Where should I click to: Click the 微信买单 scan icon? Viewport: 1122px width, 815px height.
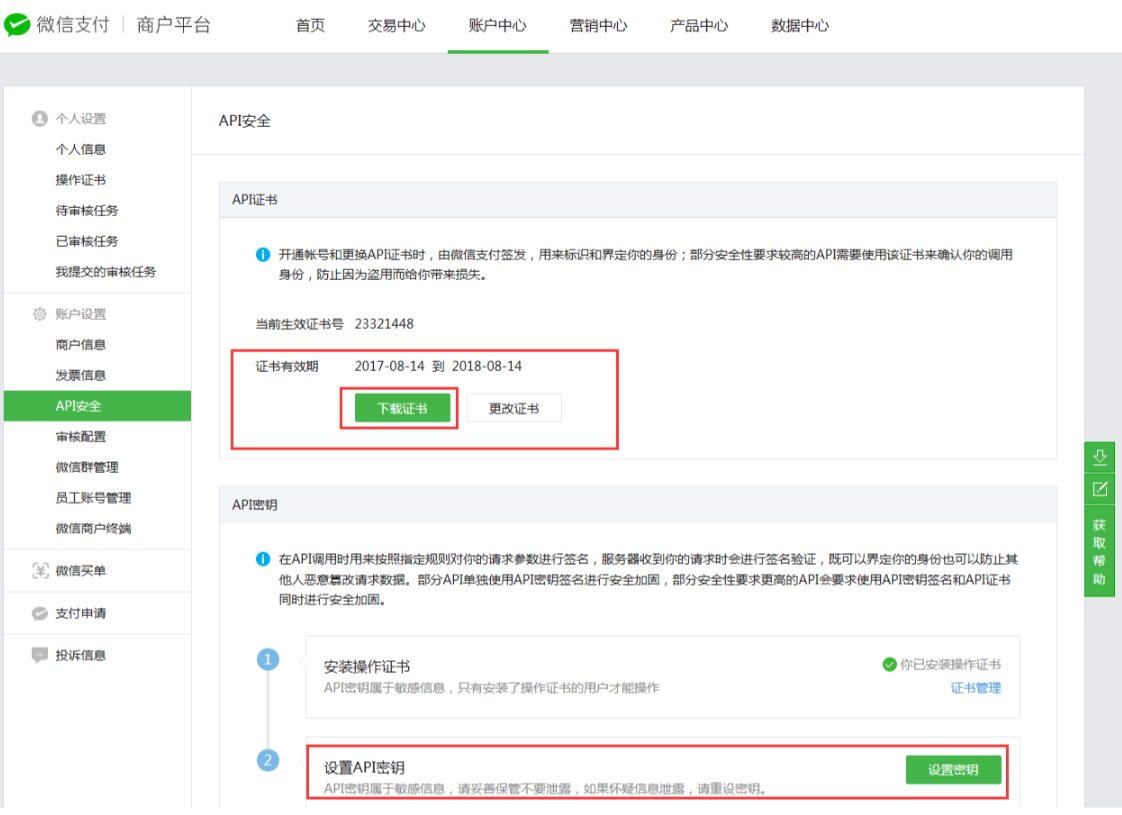40,570
